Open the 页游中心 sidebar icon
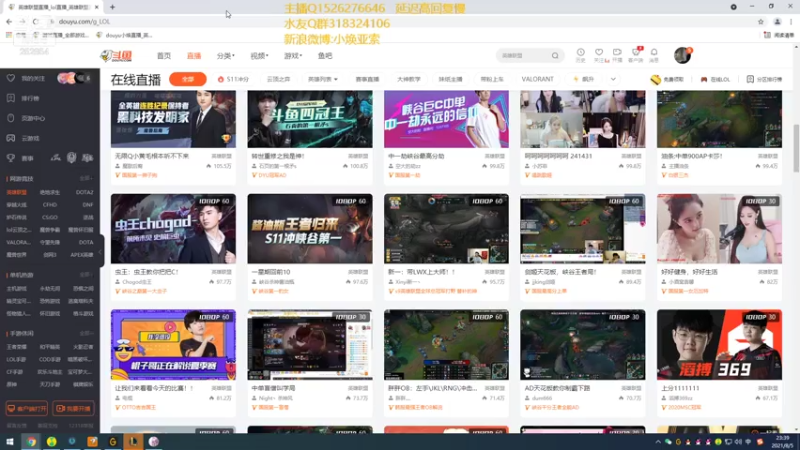800x450 pixels. (11, 118)
